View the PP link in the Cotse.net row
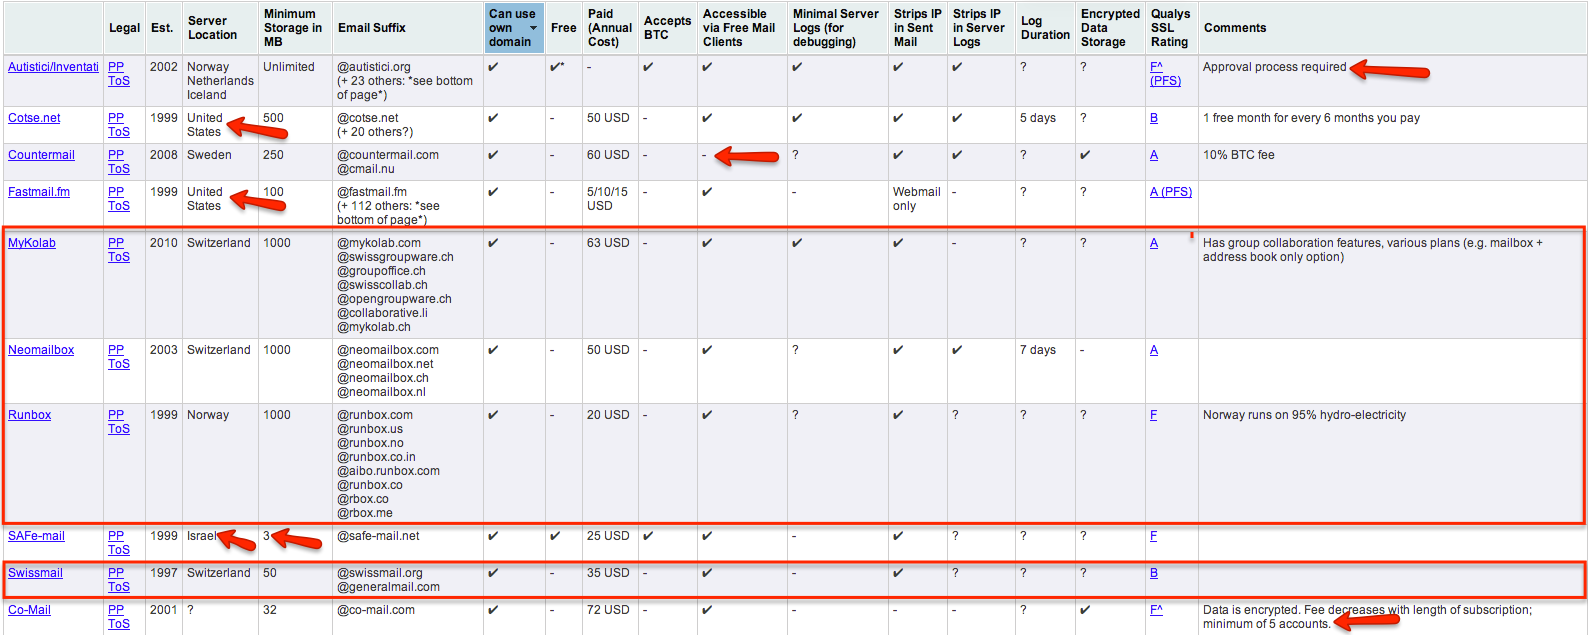The image size is (1588, 635). (116, 118)
